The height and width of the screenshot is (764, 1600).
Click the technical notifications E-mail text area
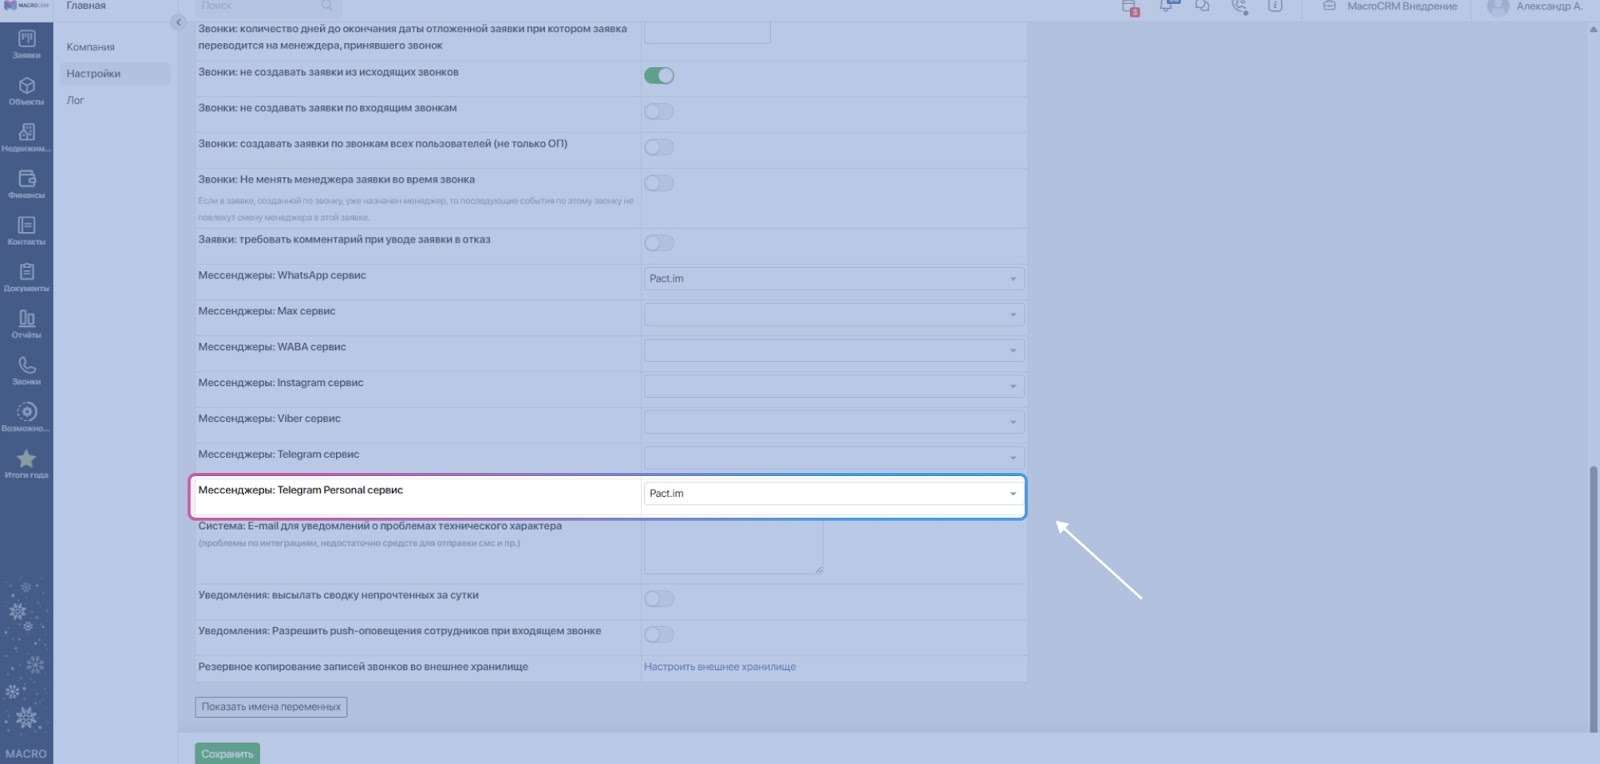tap(733, 546)
